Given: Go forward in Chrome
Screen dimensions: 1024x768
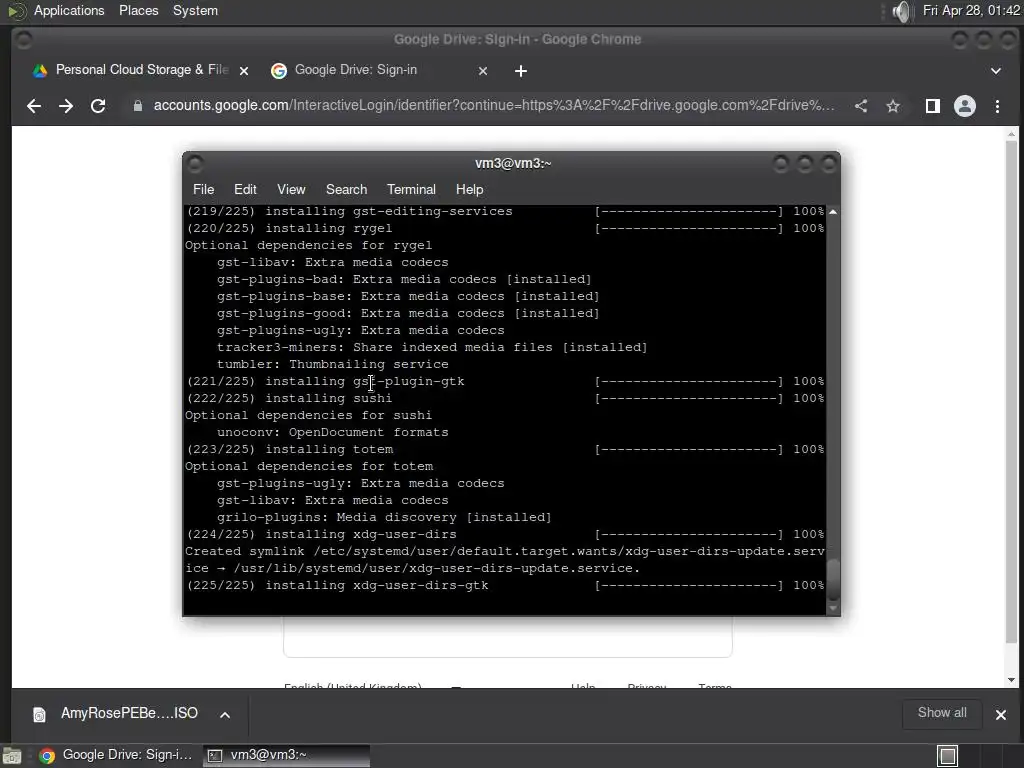Looking at the screenshot, I should point(66,106).
